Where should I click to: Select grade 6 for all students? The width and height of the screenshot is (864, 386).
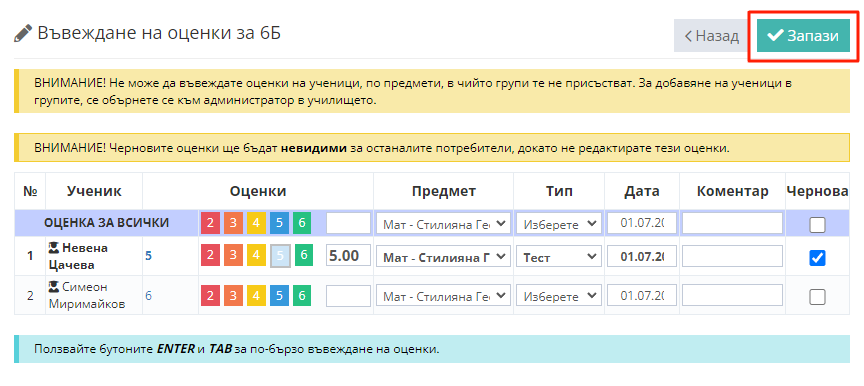click(x=301, y=224)
